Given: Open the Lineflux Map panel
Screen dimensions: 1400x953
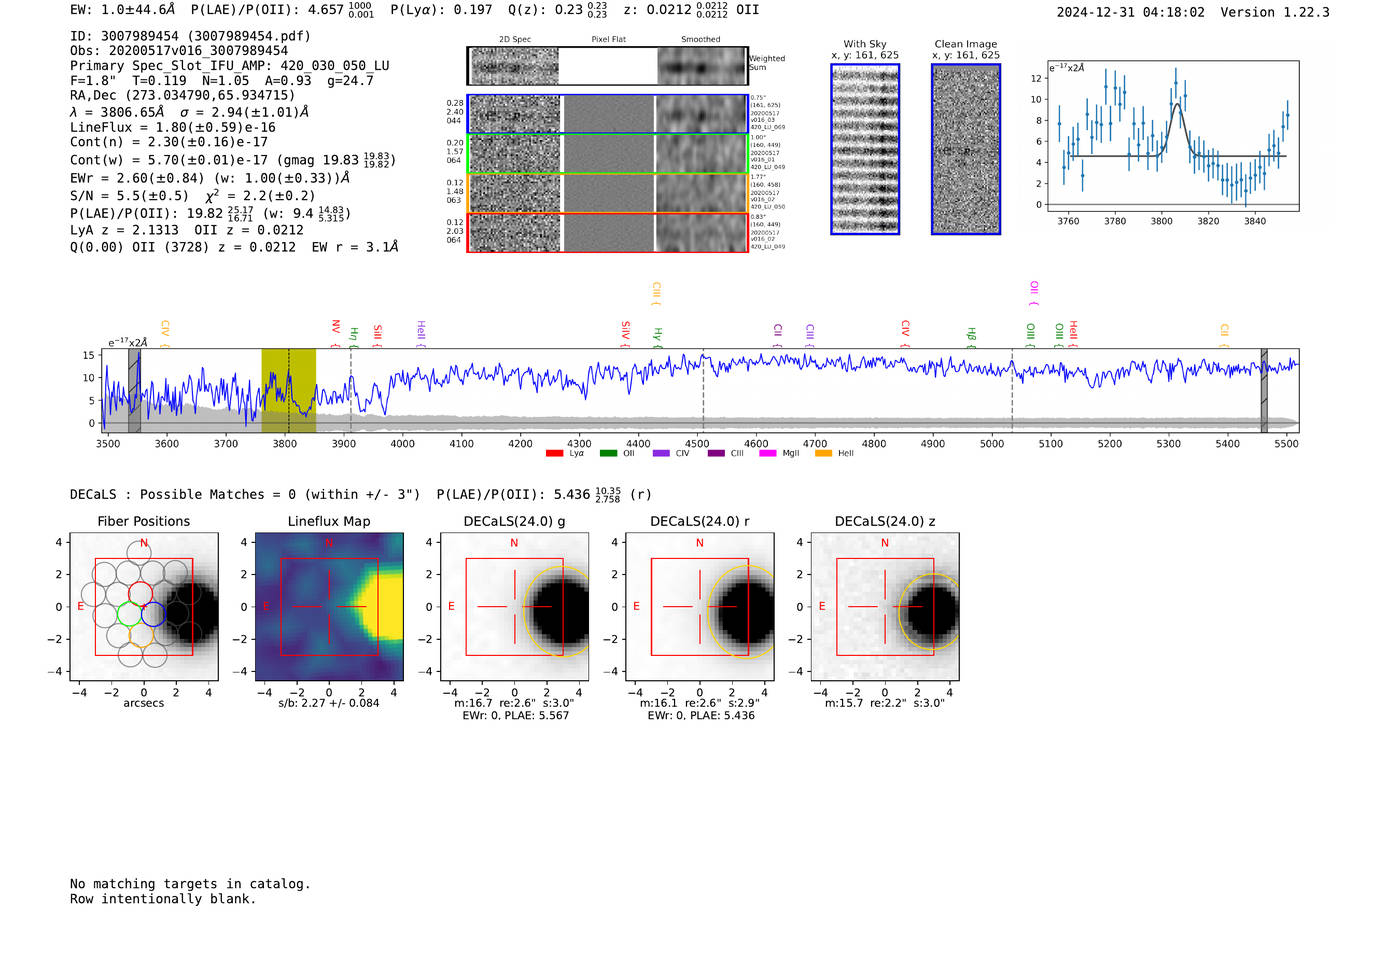Looking at the screenshot, I should (x=329, y=606).
